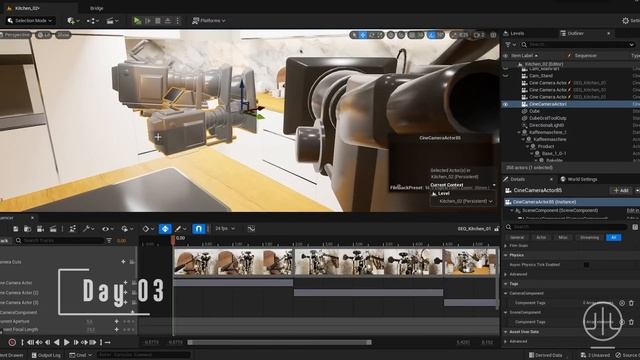The height and width of the screenshot is (360, 640).
Task: Select the Cam_Stand item in Outliner
Action: pyautogui.click(x=541, y=76)
